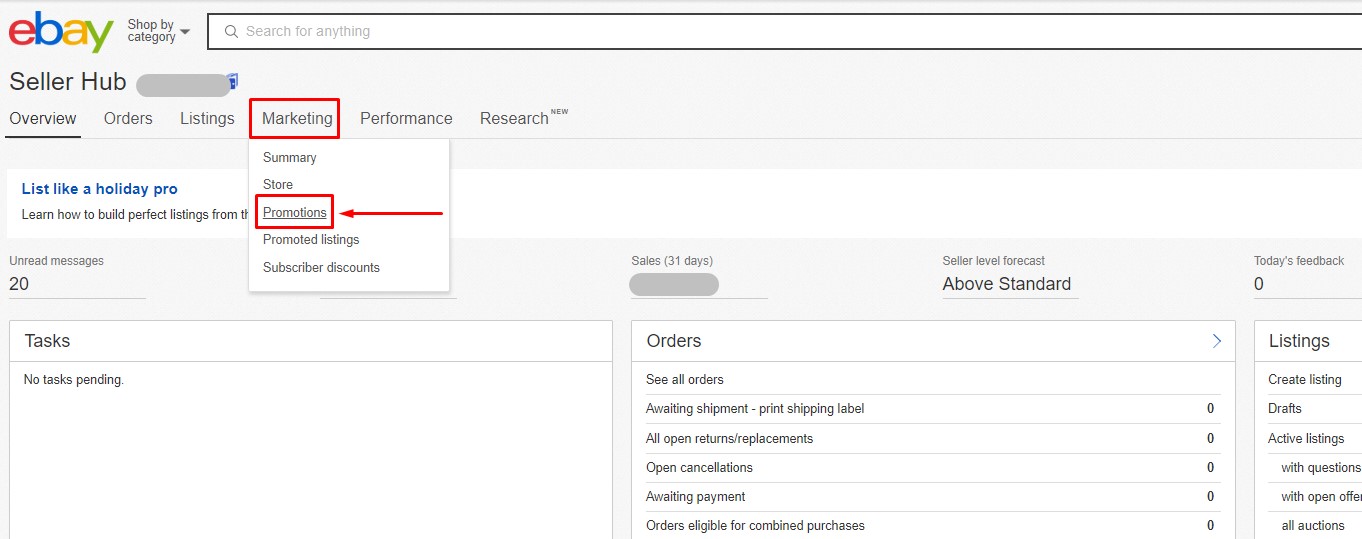Open the List like a holiday pro link

click(x=99, y=188)
